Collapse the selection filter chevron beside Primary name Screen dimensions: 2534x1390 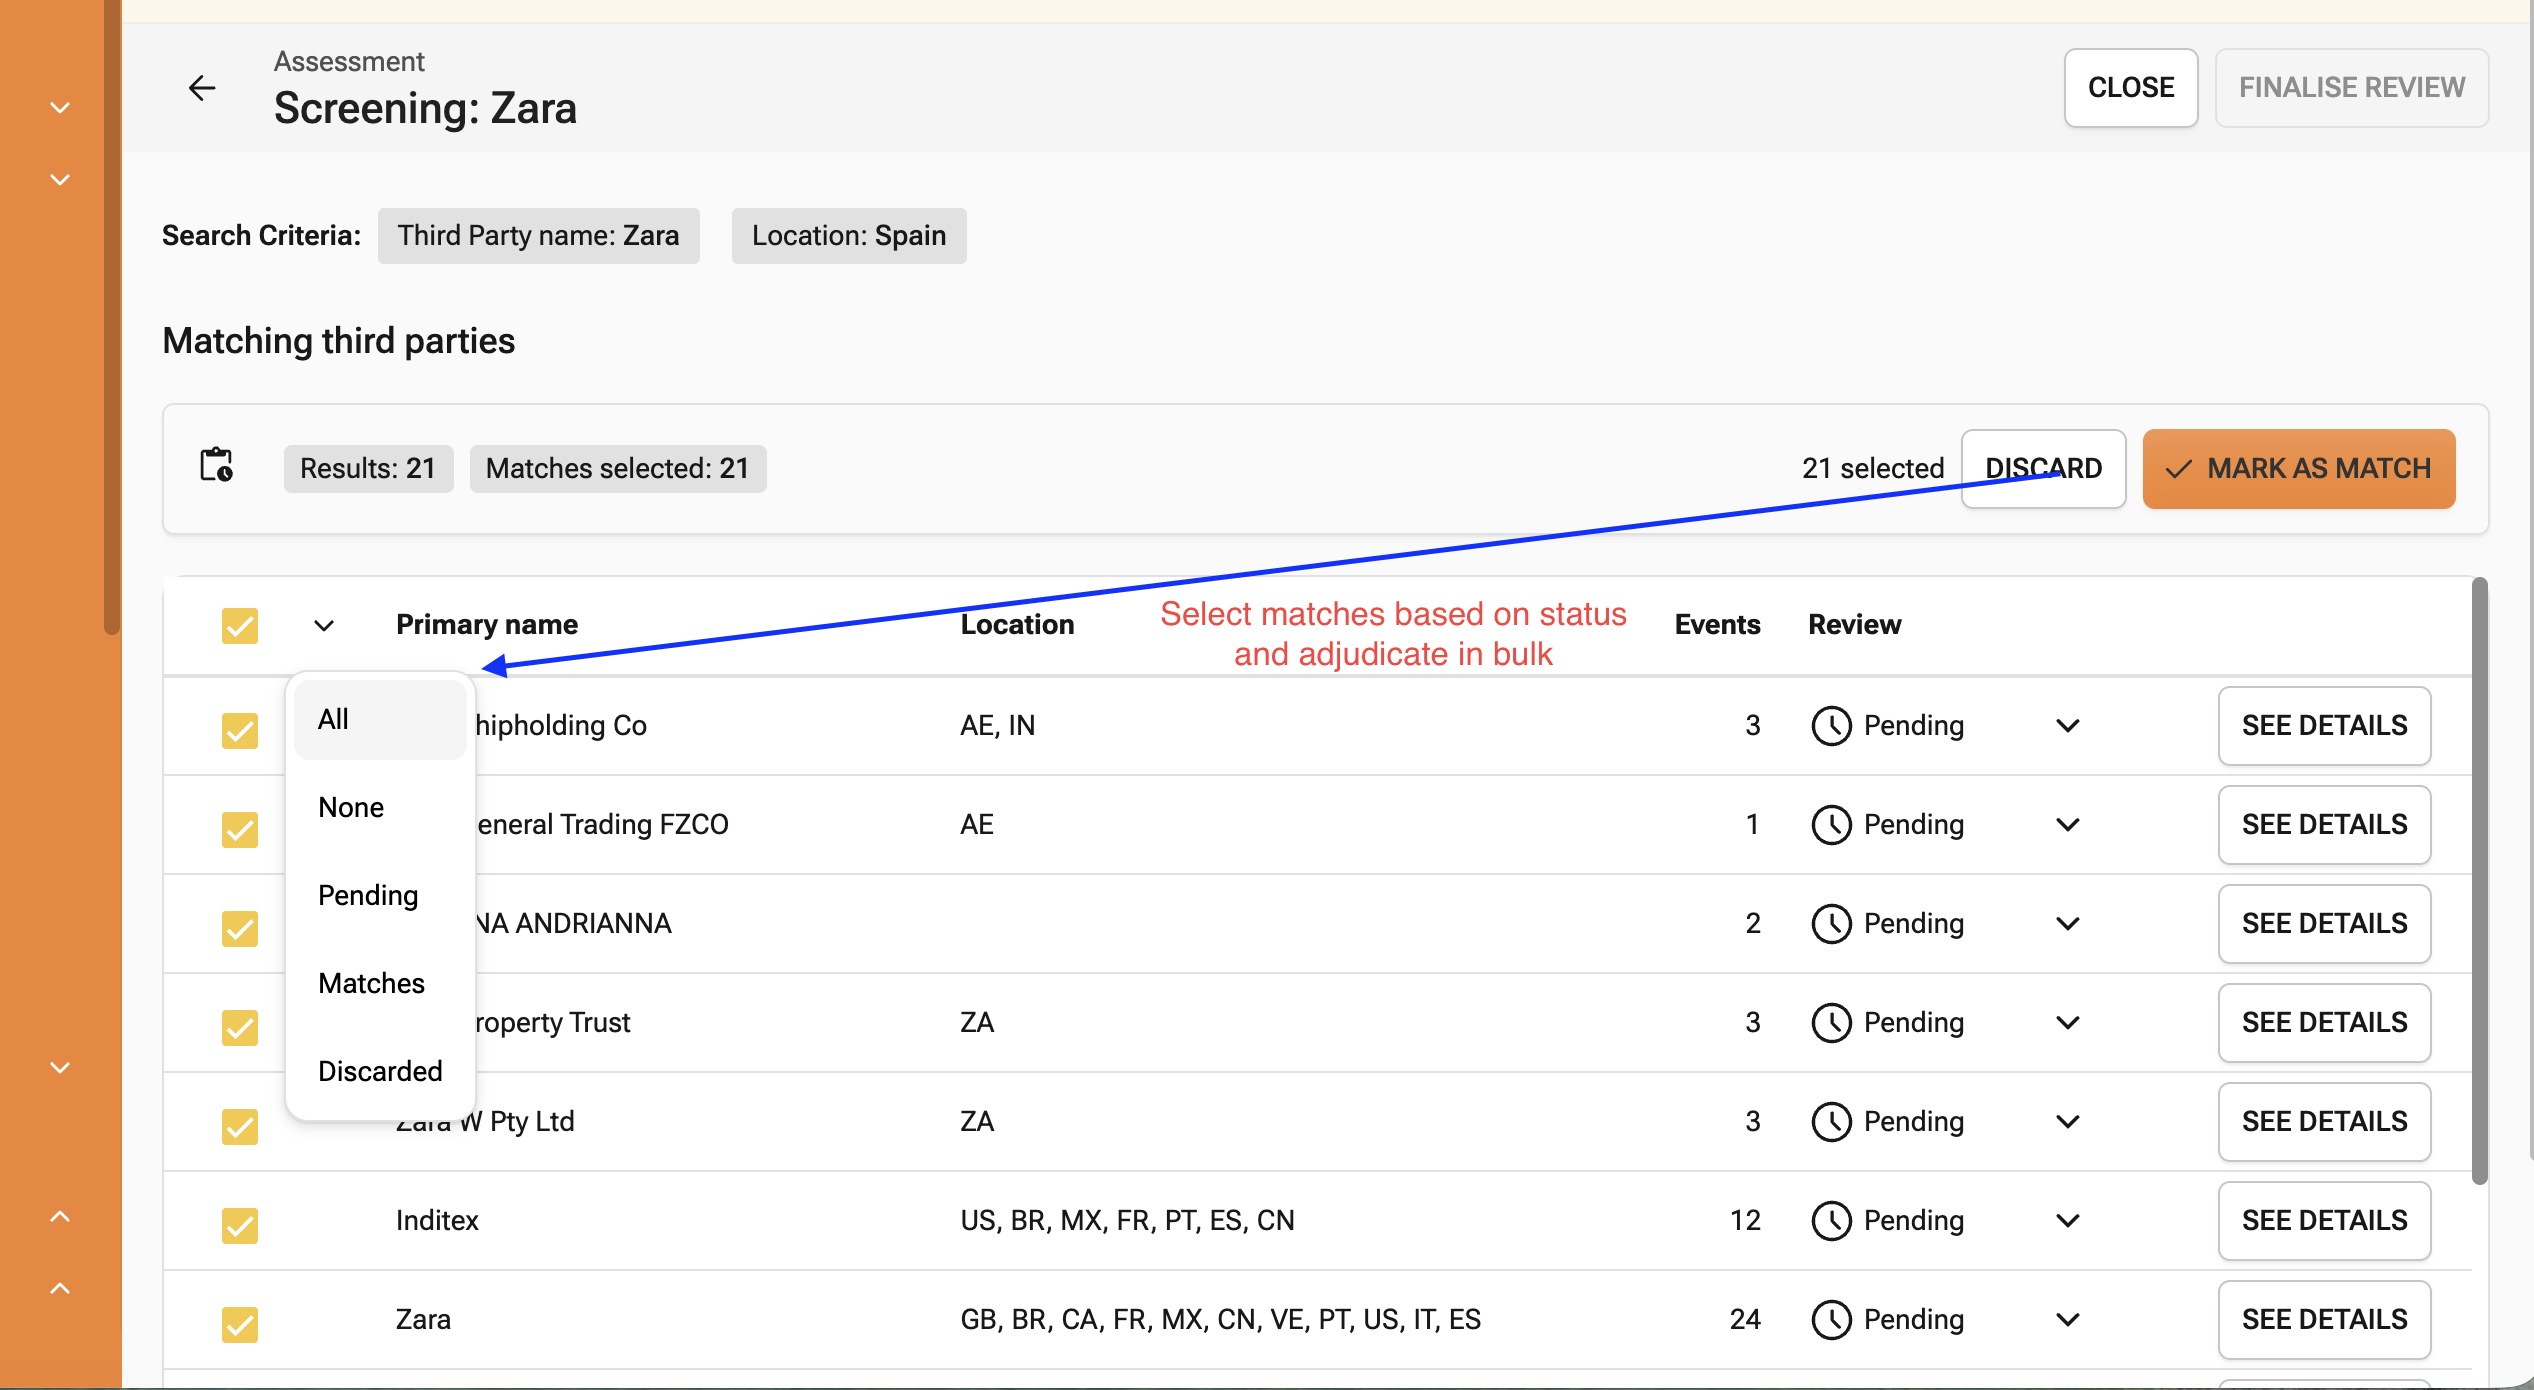[324, 626]
